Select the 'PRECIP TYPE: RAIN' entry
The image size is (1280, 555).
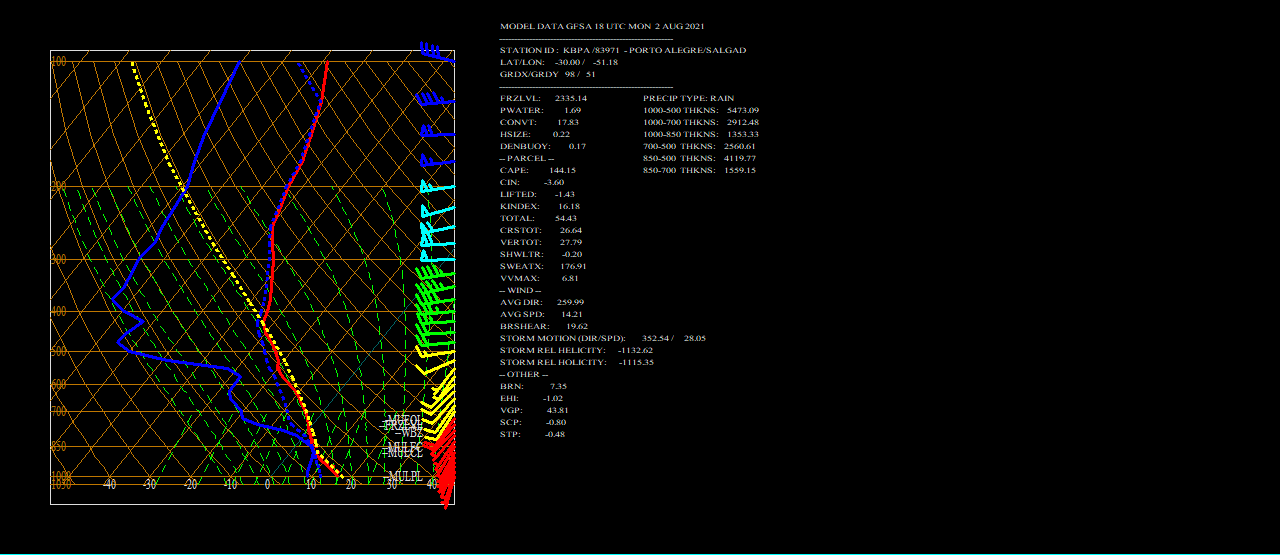coord(688,98)
